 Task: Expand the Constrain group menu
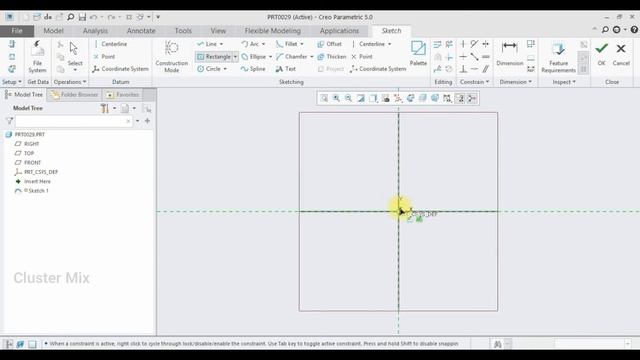point(474,82)
